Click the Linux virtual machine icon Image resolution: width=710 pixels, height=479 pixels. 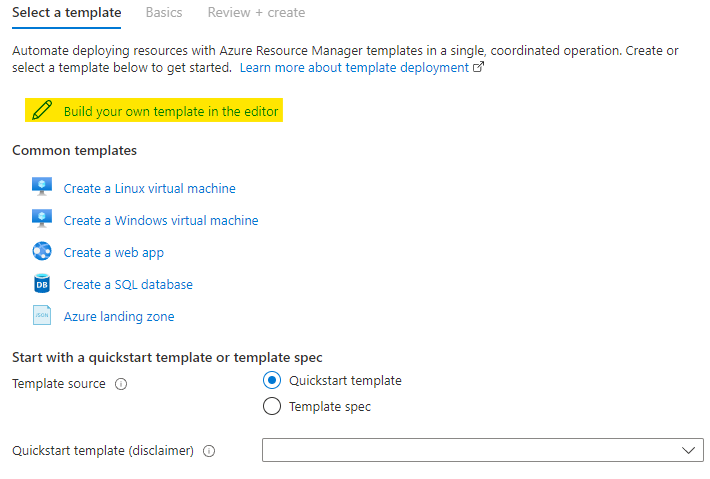(42, 188)
